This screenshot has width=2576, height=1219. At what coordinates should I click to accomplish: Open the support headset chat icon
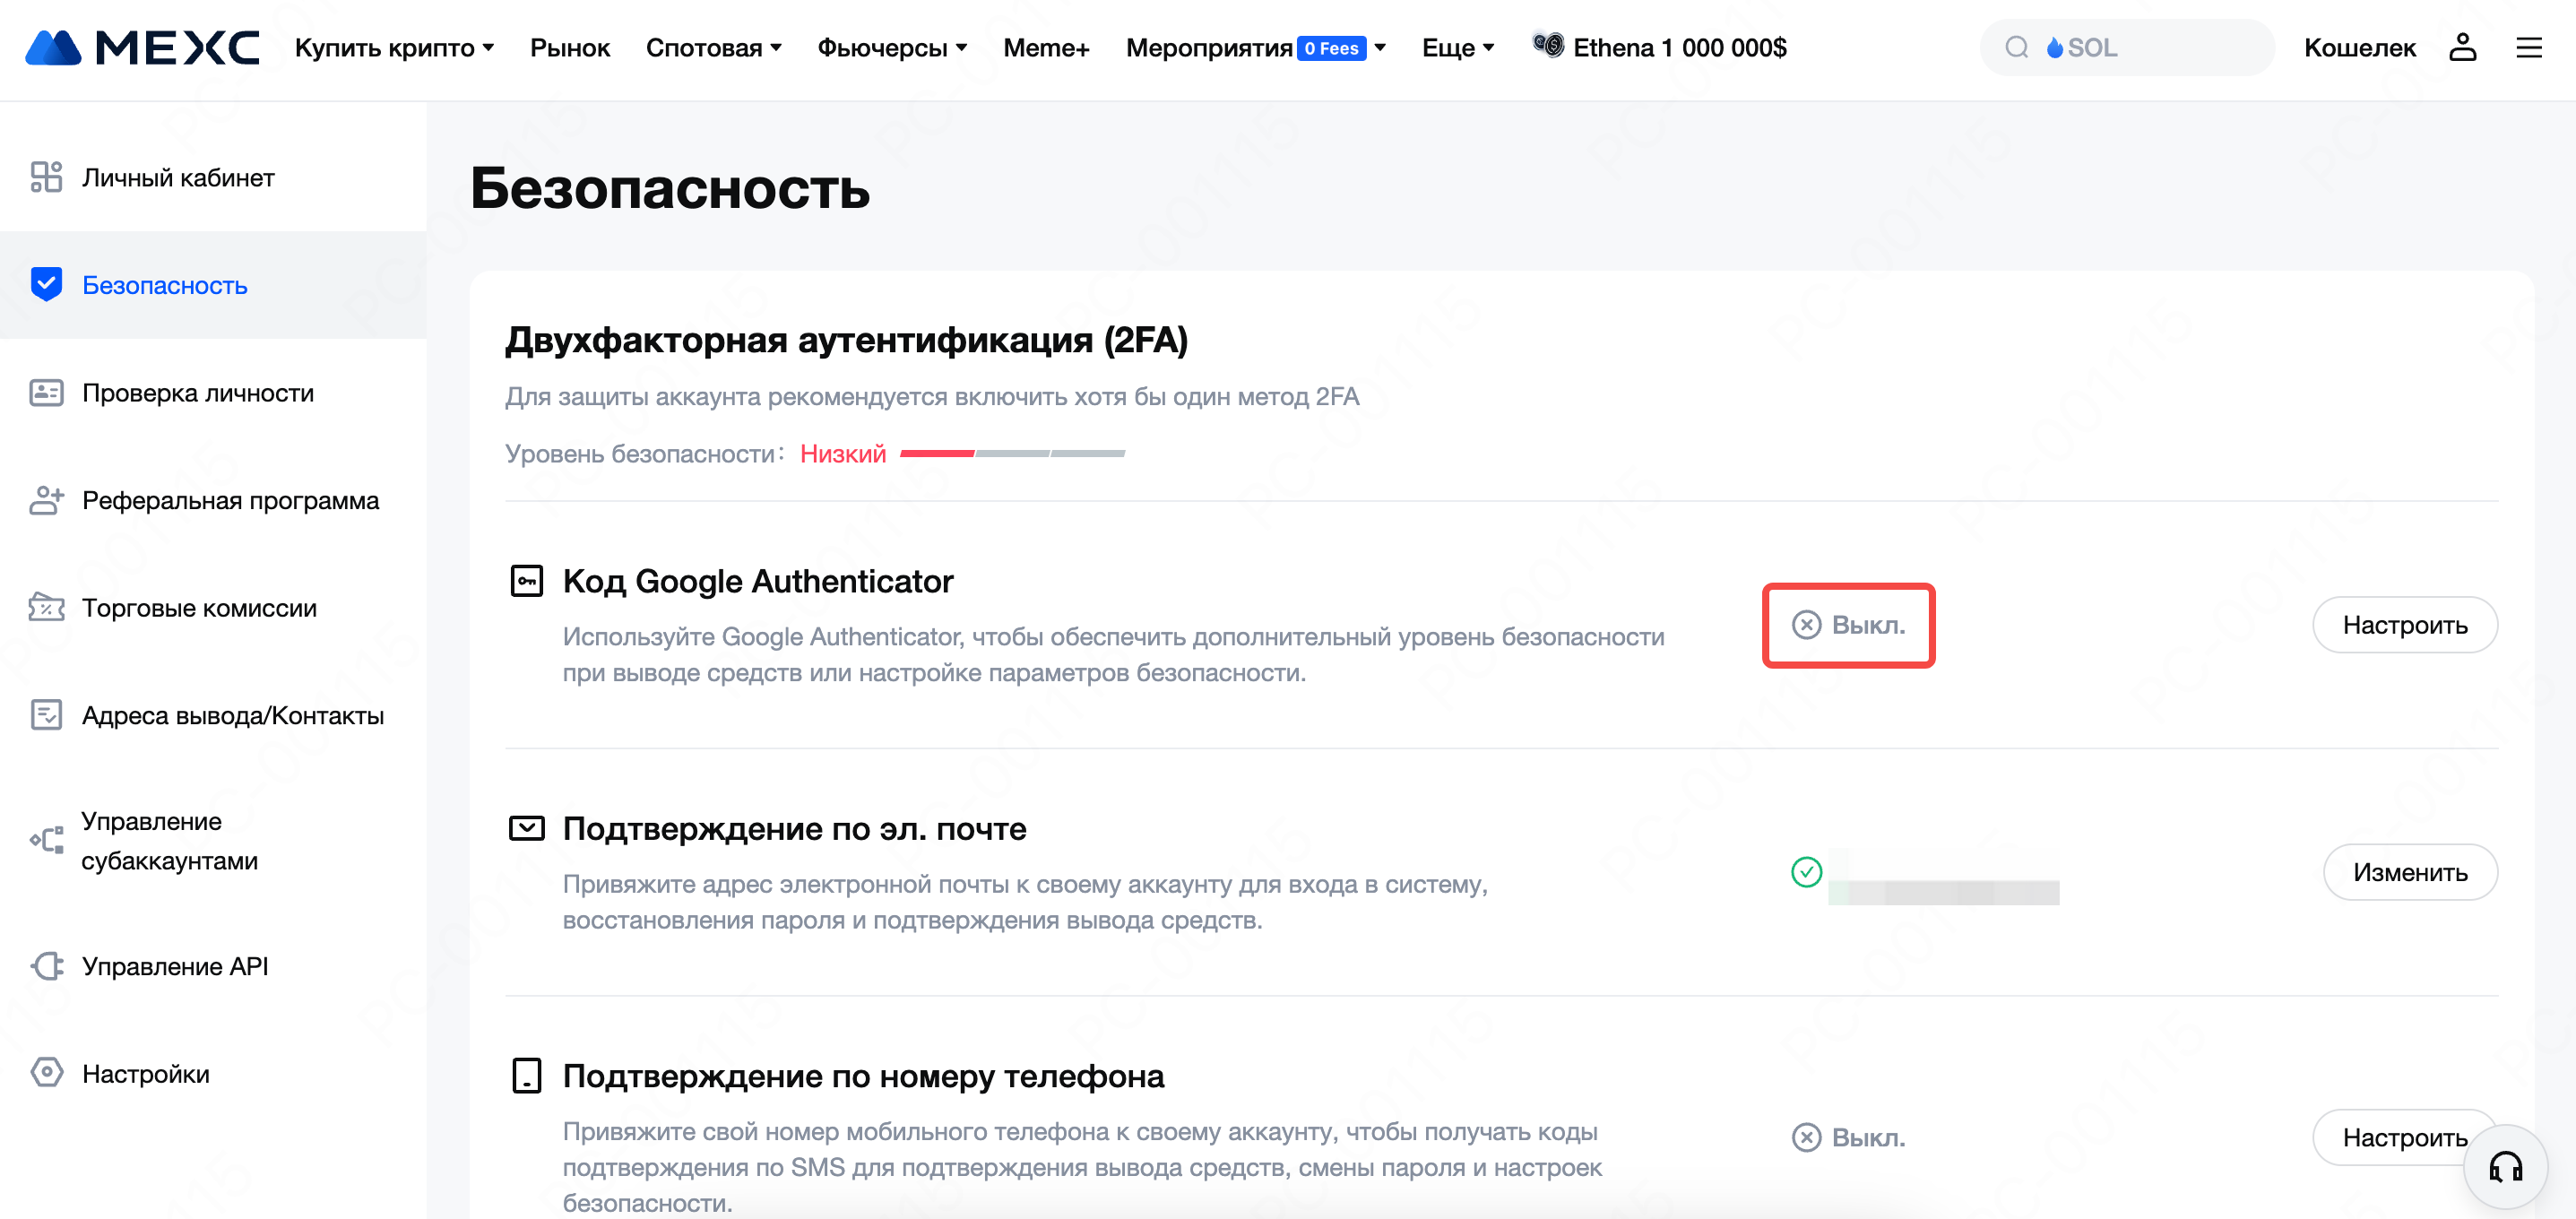click(2506, 1167)
